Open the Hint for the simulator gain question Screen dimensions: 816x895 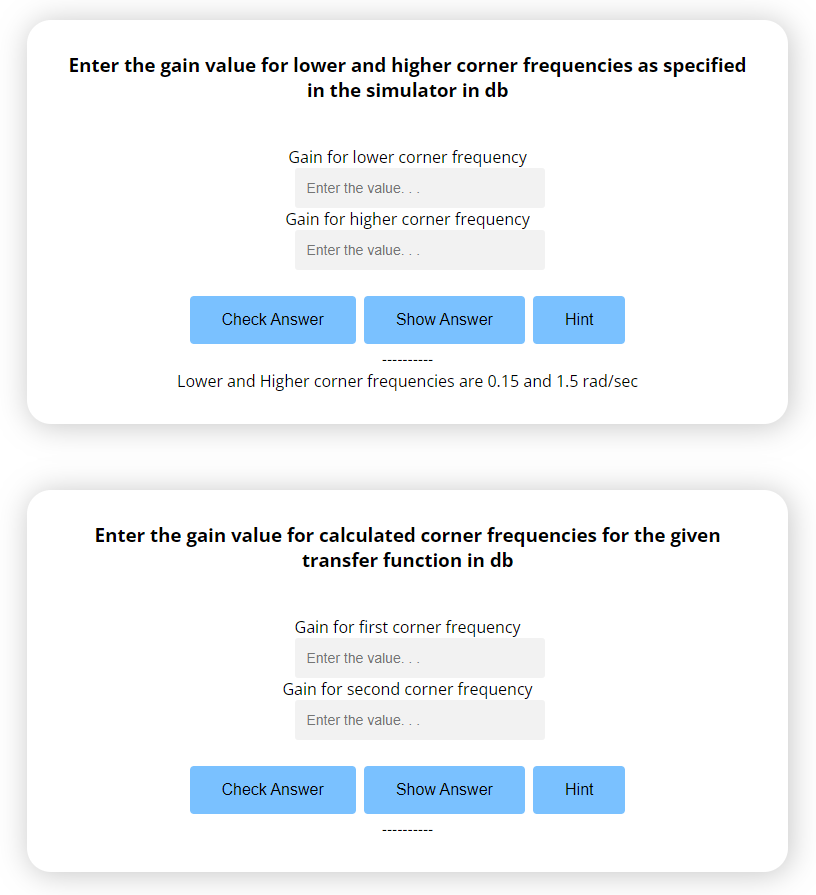click(x=578, y=320)
